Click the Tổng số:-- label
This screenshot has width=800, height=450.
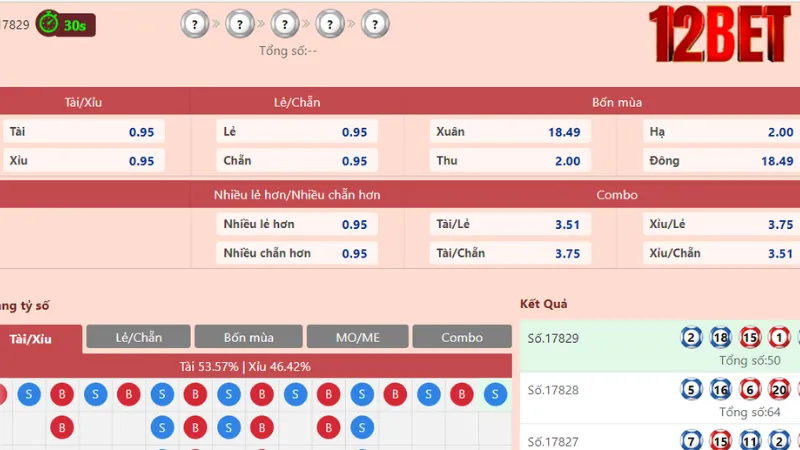coord(288,51)
